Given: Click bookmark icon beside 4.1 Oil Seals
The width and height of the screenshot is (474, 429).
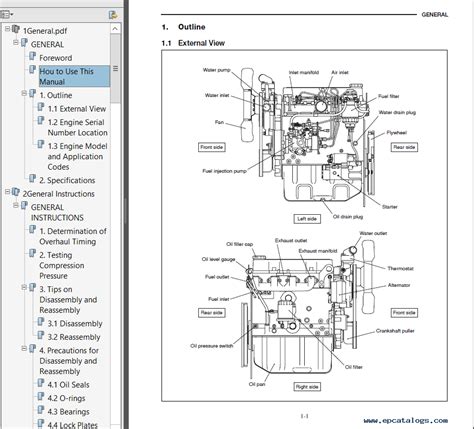Looking at the screenshot, I should point(41,383).
